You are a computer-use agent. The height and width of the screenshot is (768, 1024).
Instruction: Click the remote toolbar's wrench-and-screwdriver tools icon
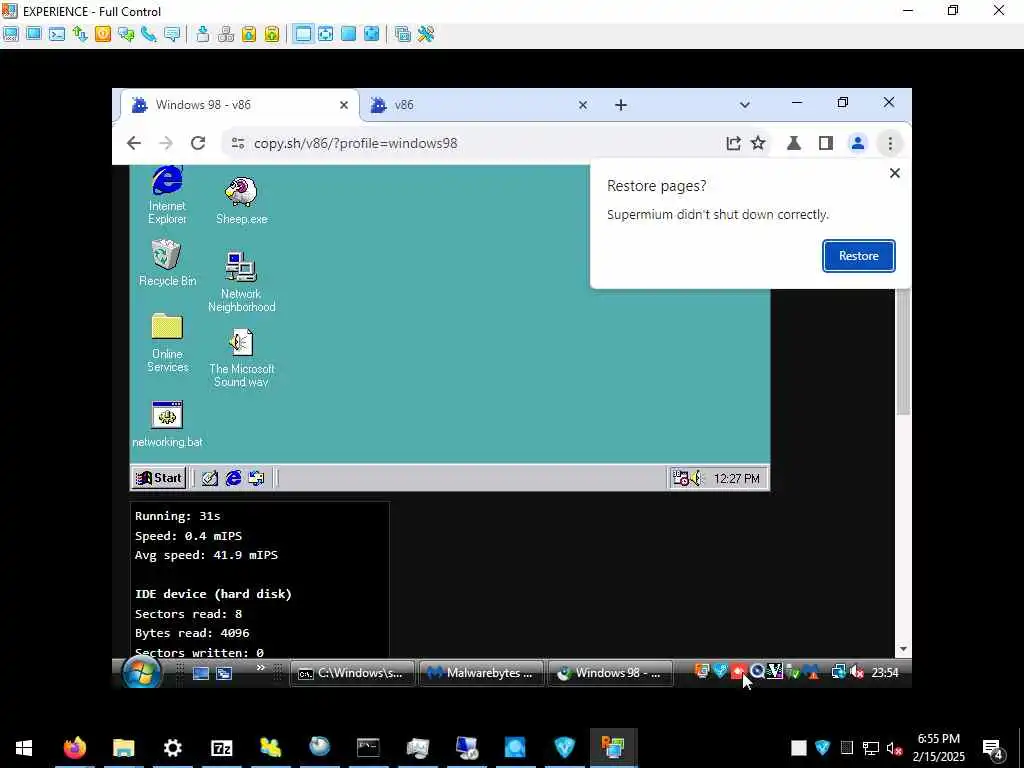[426, 34]
